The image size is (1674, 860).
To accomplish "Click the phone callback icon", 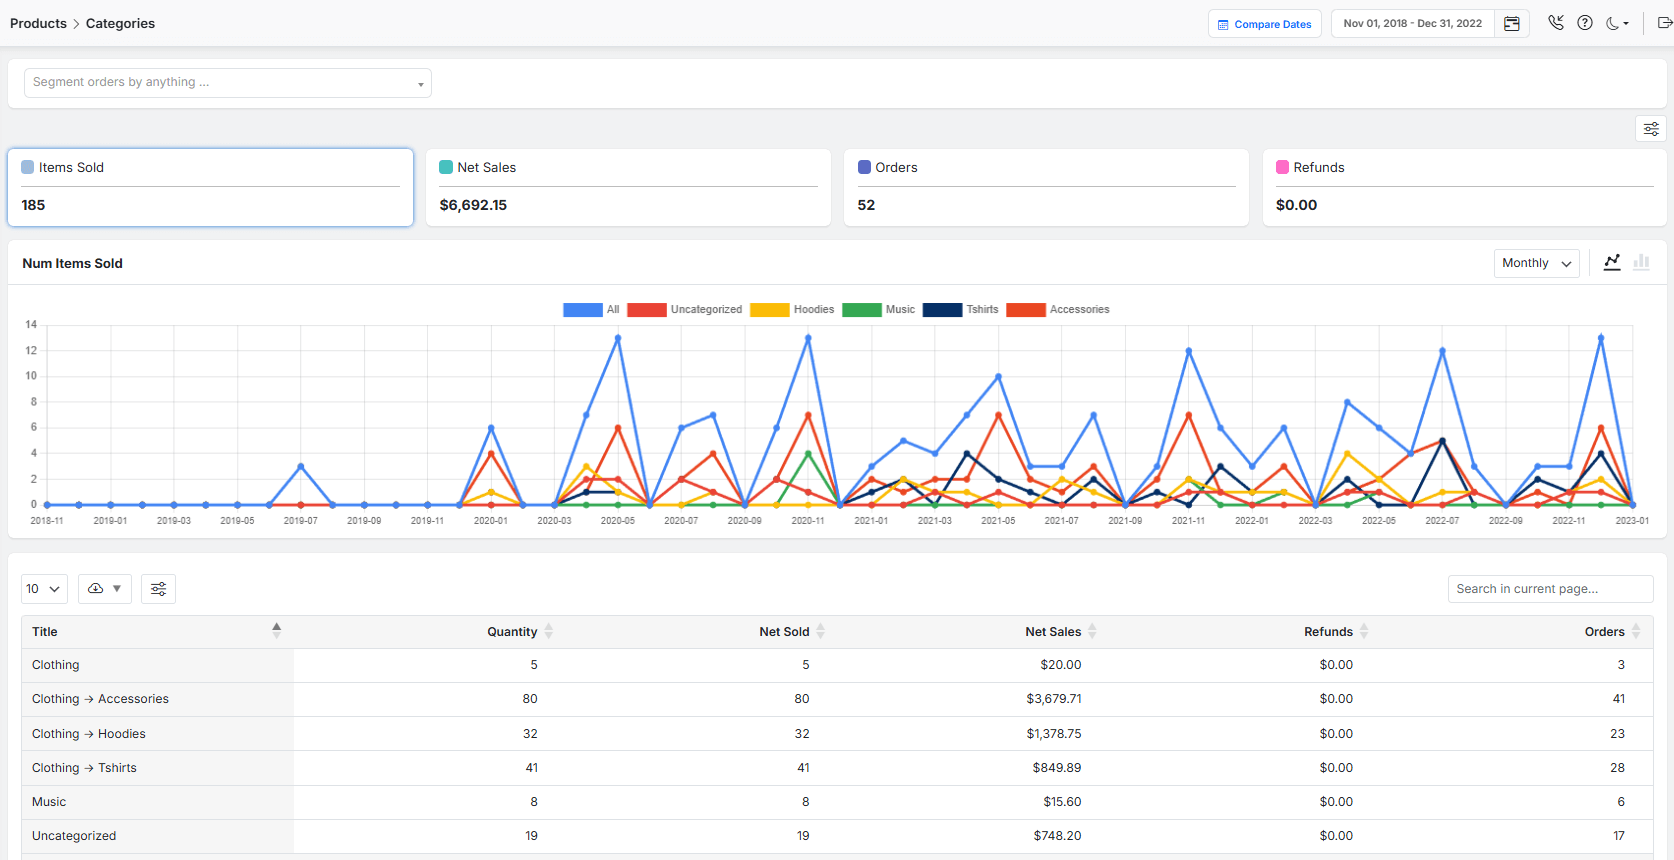I will pyautogui.click(x=1556, y=23).
